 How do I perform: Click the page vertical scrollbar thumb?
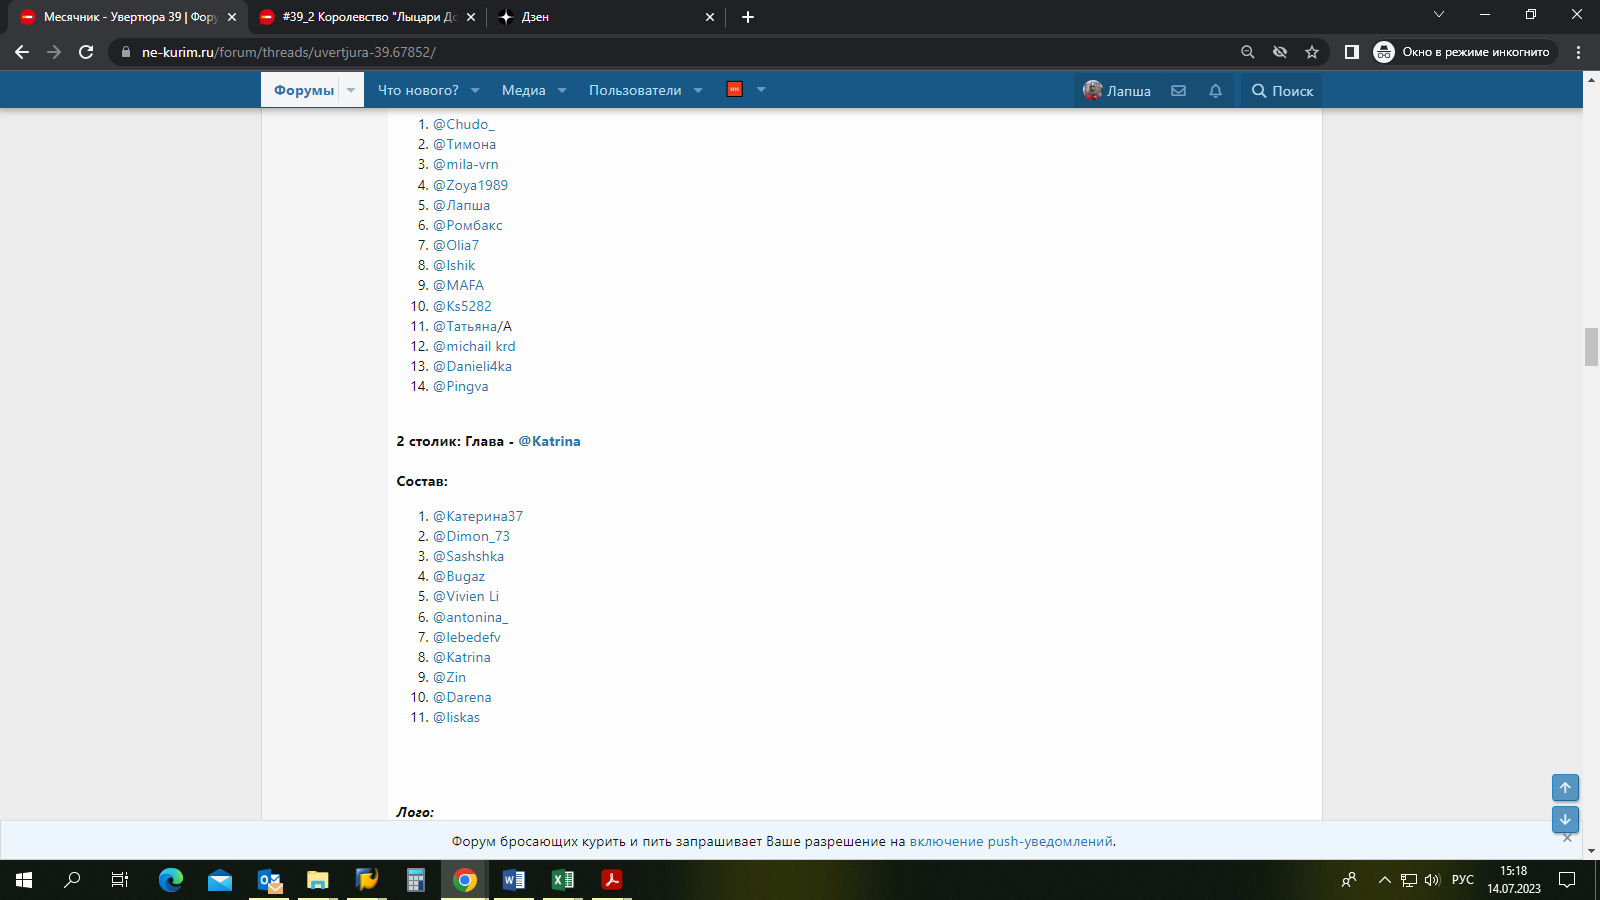(x=1591, y=347)
